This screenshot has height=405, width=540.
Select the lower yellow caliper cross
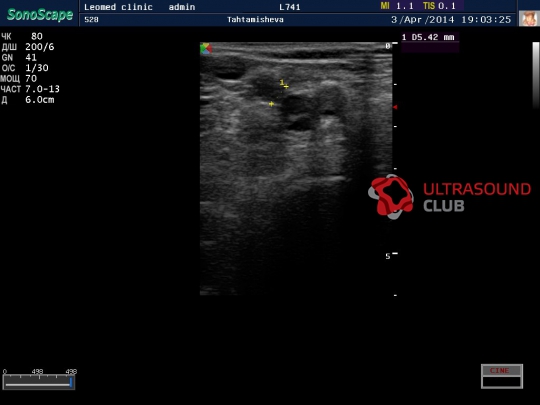[271, 104]
